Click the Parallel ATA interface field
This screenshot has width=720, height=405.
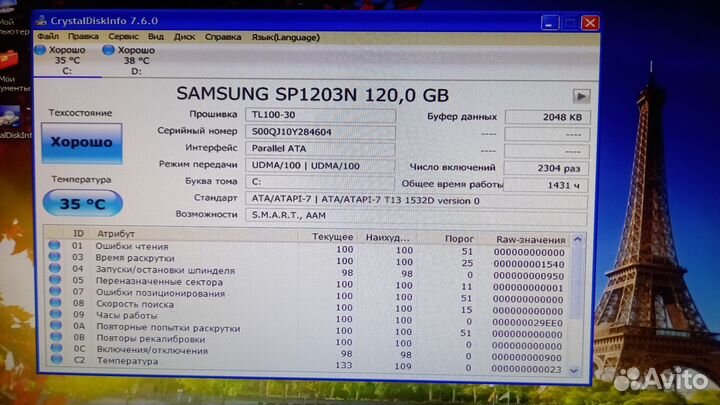(320, 148)
